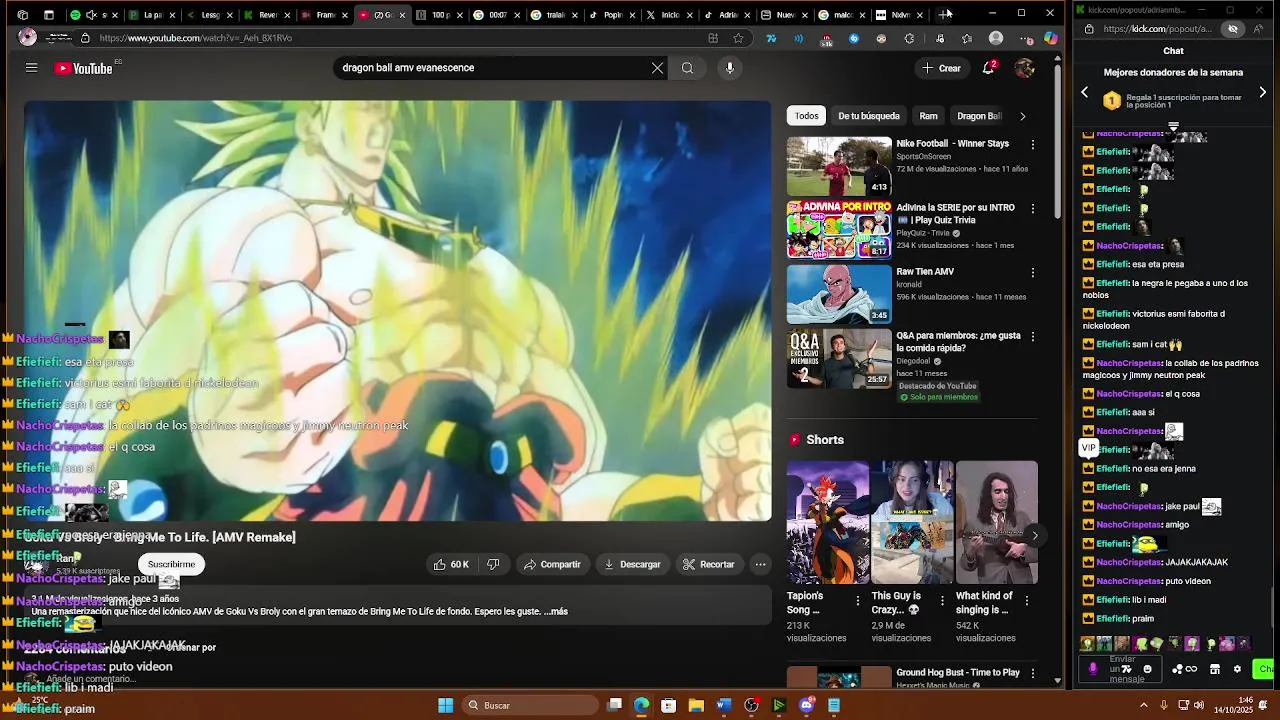Select the Todos filter chip
This screenshot has height=720, width=1280.
click(806, 116)
